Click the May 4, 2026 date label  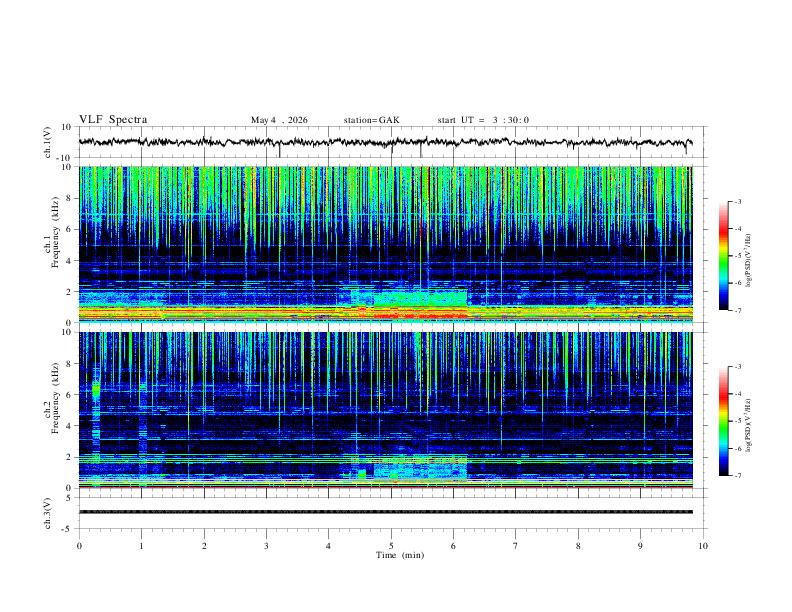click(x=279, y=120)
